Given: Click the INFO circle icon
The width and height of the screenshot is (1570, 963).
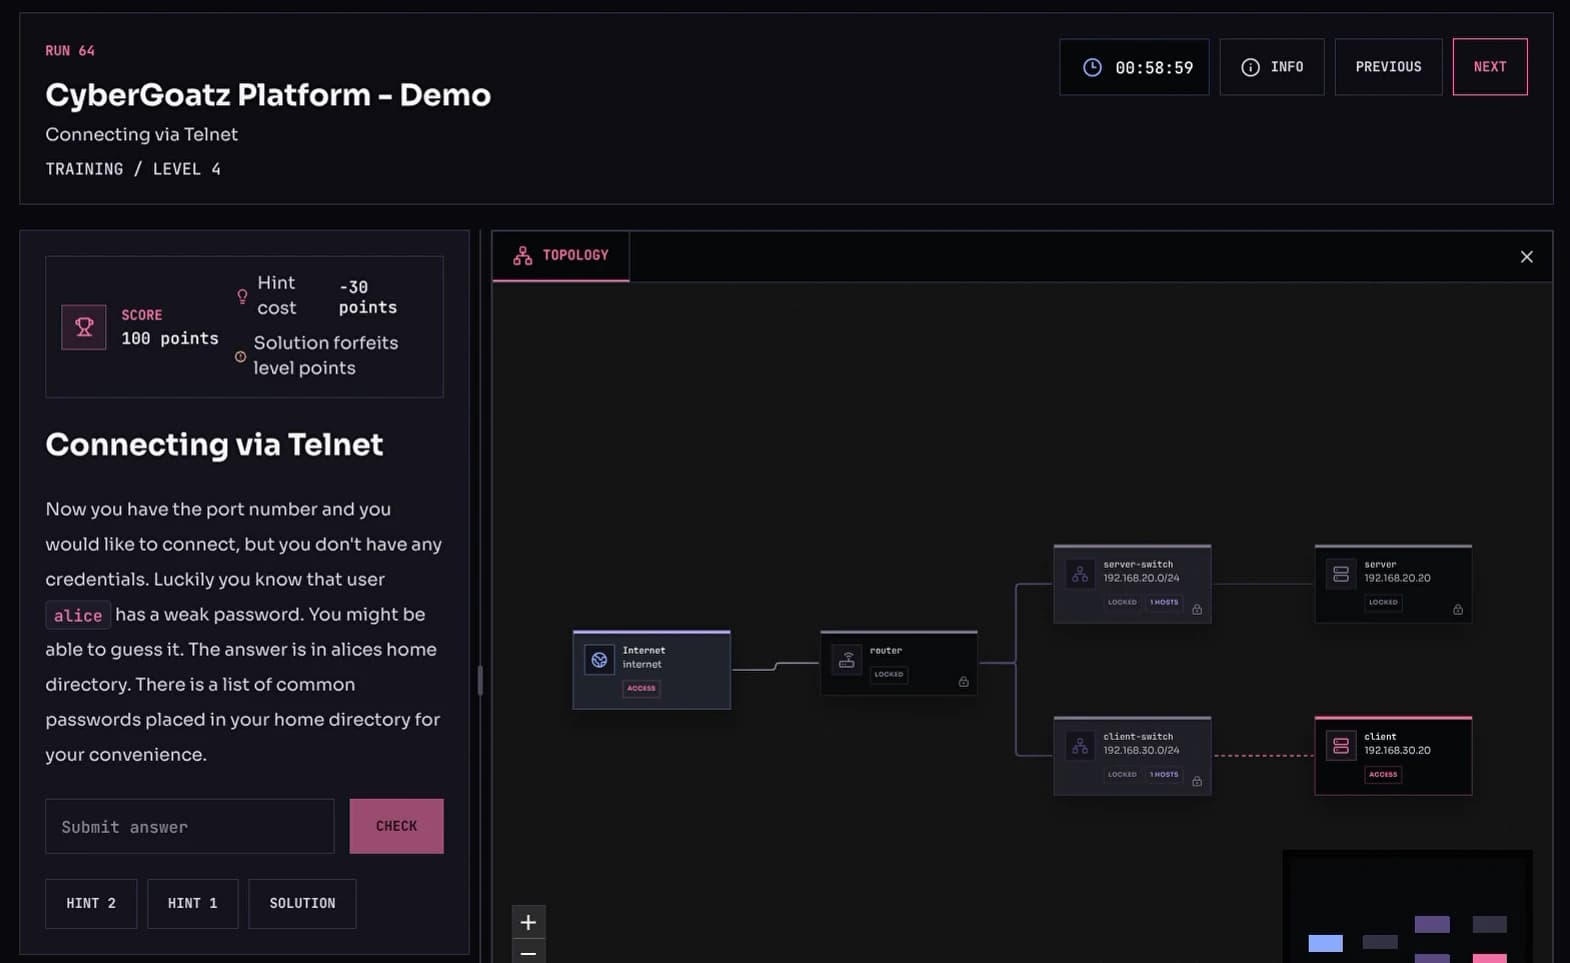Looking at the screenshot, I should (1250, 67).
